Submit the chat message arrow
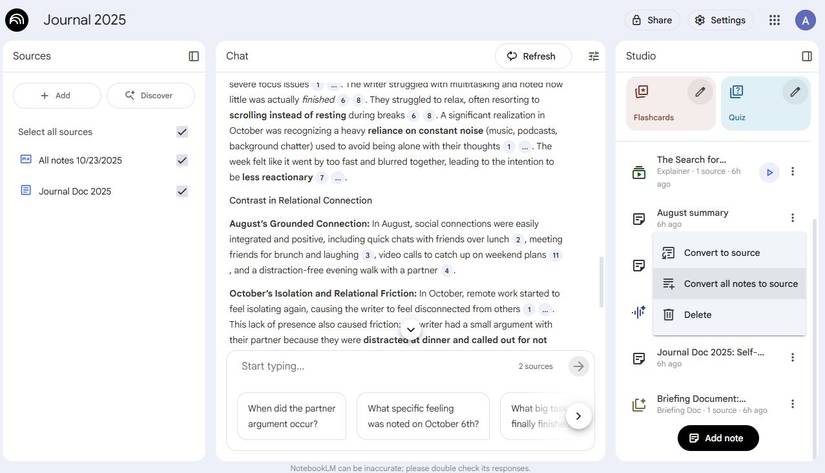The image size is (825, 473). click(x=578, y=366)
